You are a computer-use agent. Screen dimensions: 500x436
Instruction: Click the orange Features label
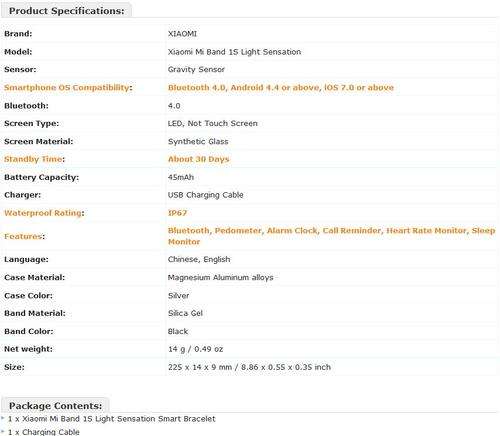24,236
